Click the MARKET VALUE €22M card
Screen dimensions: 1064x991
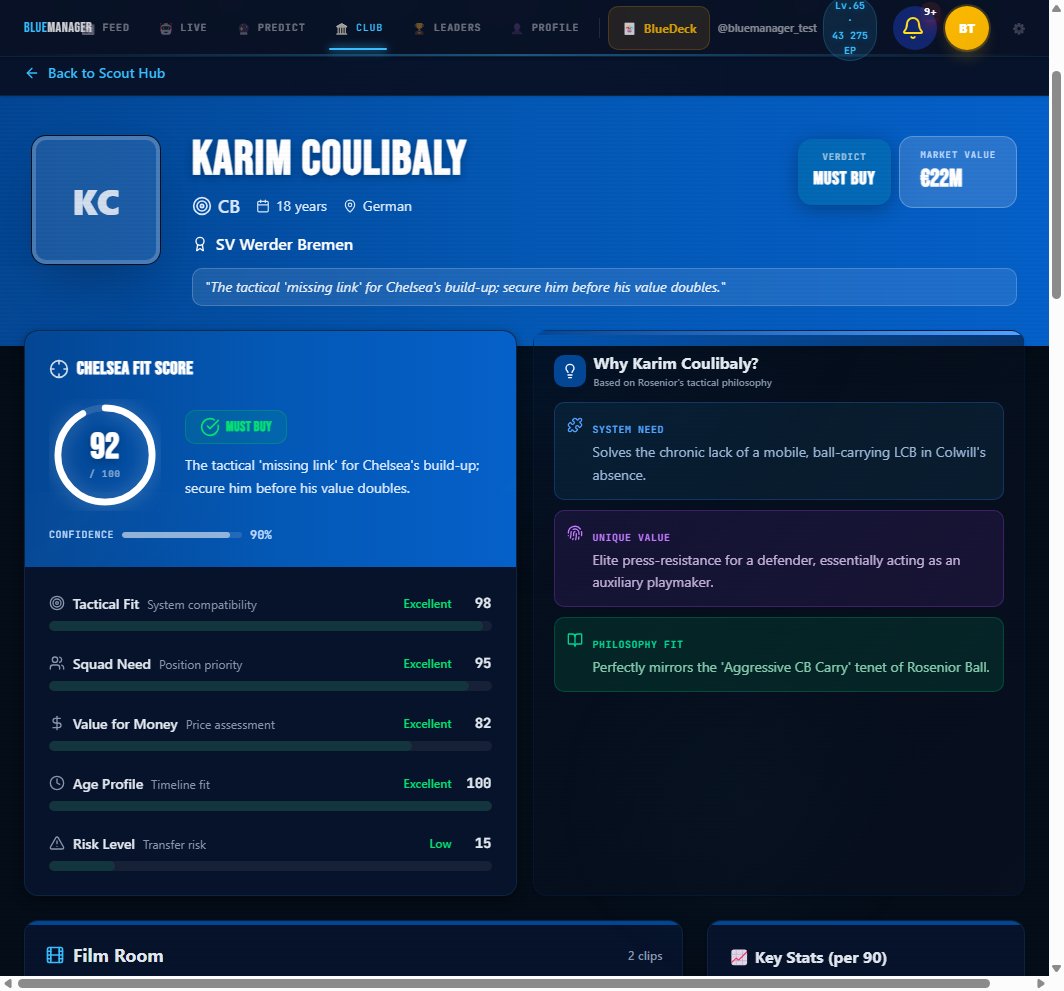point(957,172)
